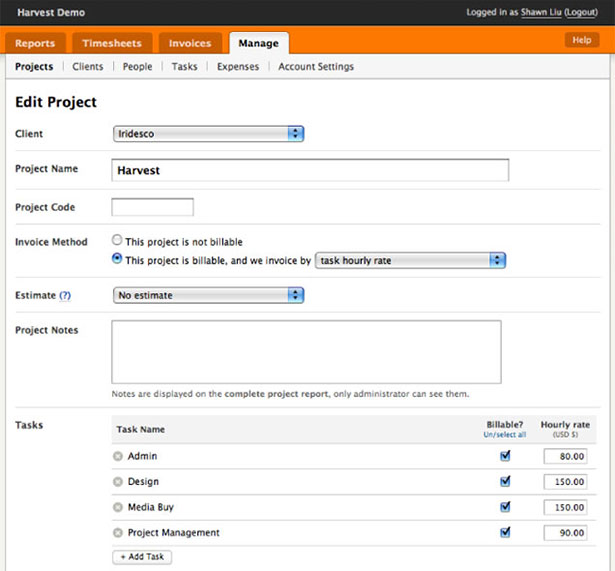
Task: Switch to the Reports tab
Action: pos(35,43)
